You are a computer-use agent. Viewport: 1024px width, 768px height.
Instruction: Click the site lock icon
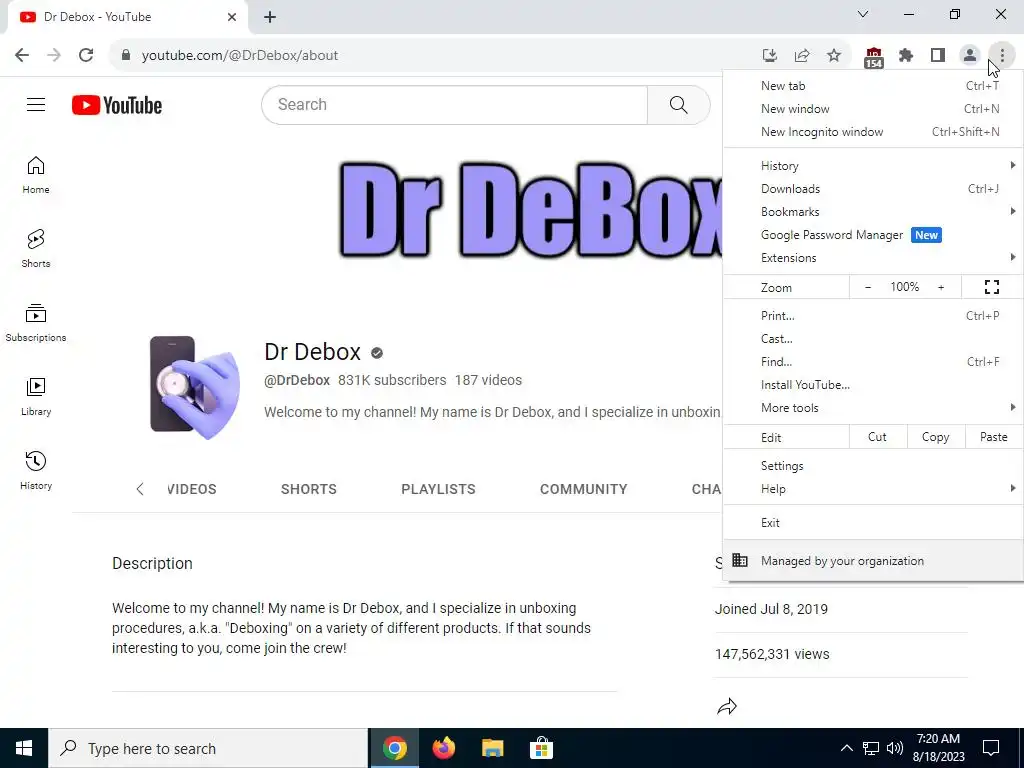pyautogui.click(x=126, y=55)
